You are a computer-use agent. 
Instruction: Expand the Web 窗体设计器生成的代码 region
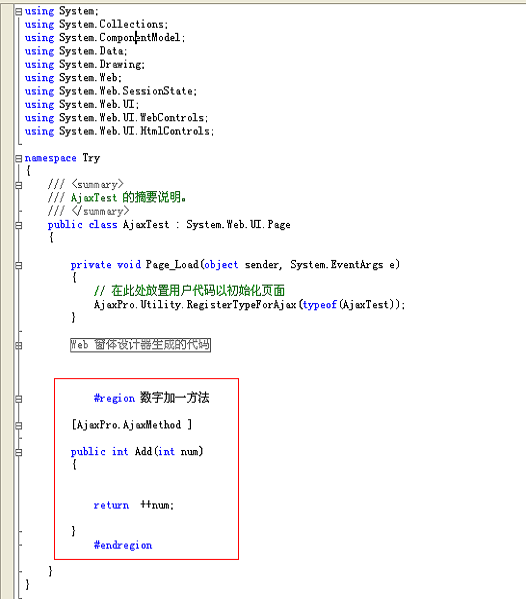tap(18, 345)
